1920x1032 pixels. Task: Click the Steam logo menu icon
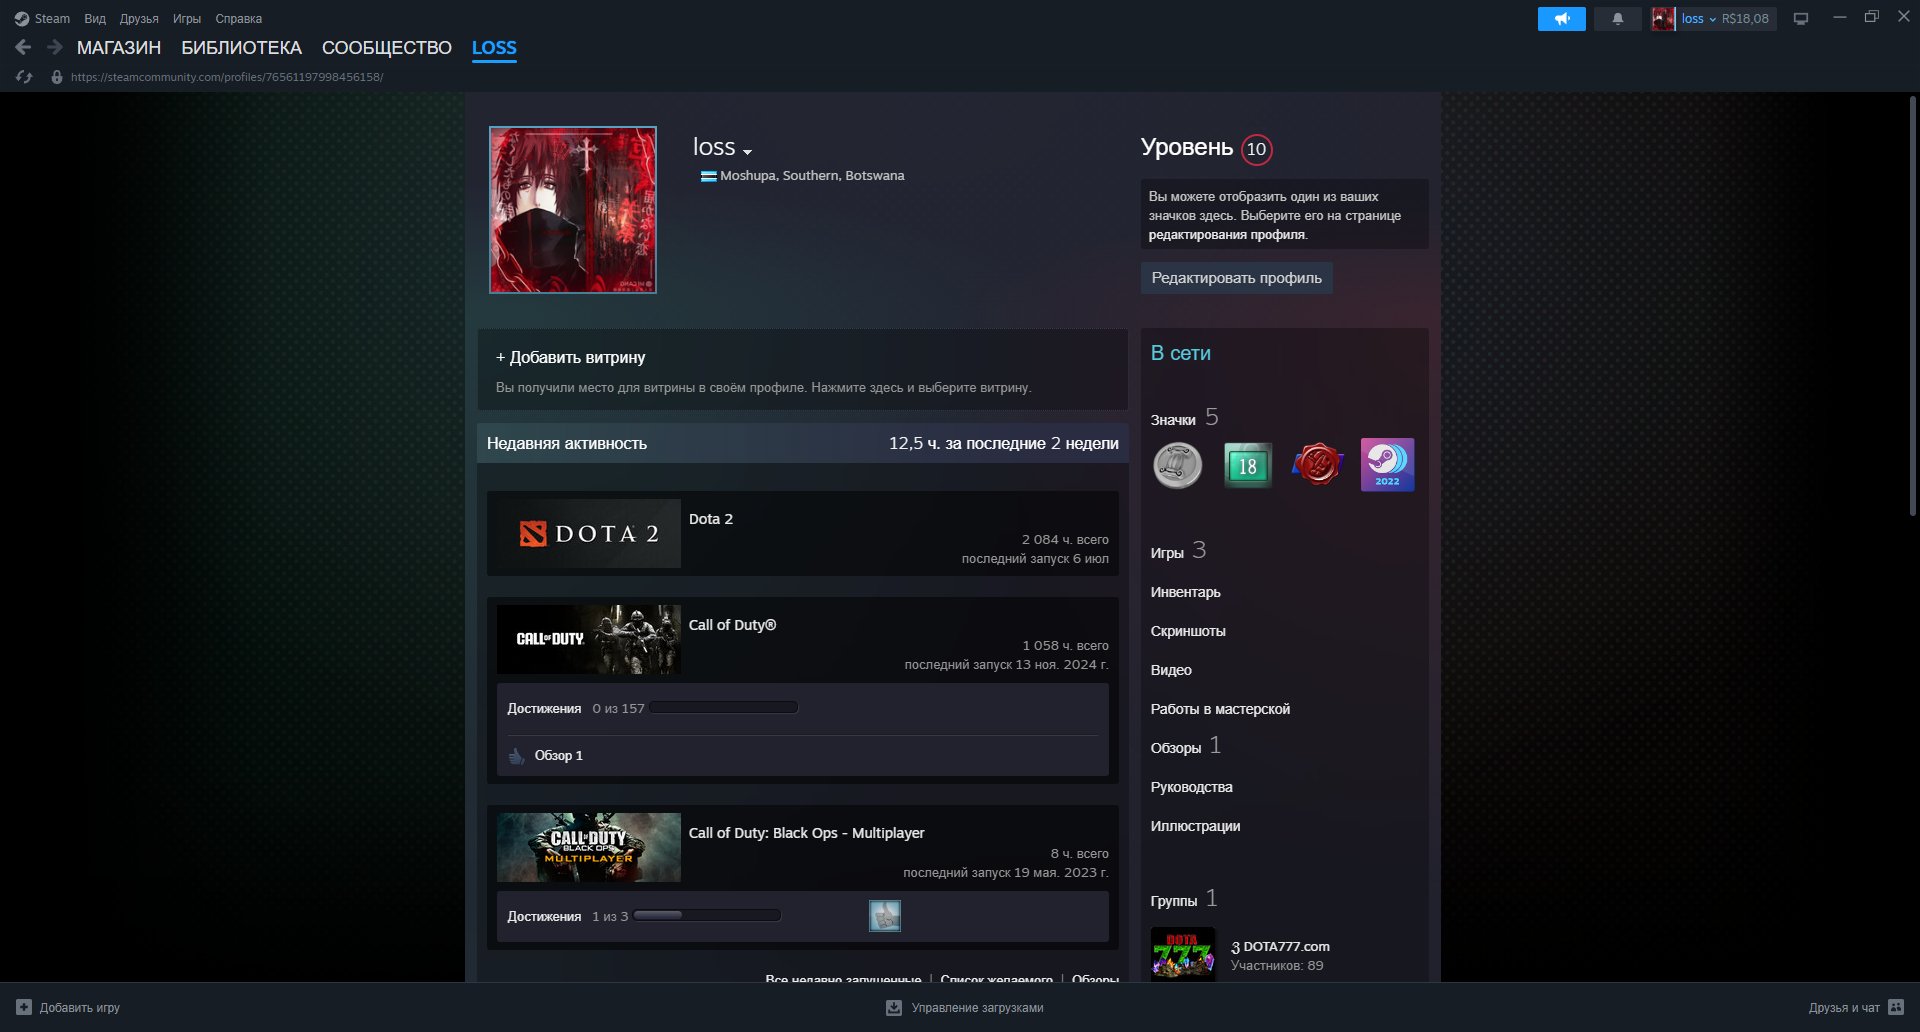(x=22, y=19)
